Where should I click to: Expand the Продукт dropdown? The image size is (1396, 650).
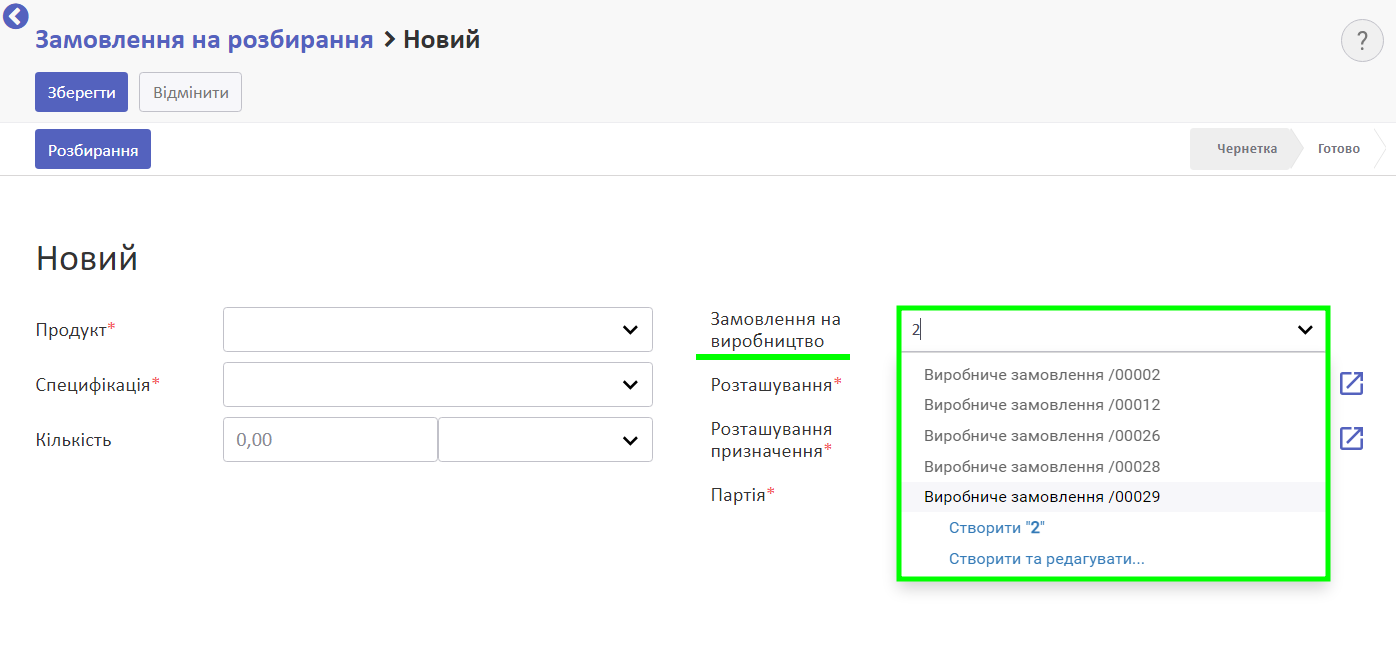[630, 330]
